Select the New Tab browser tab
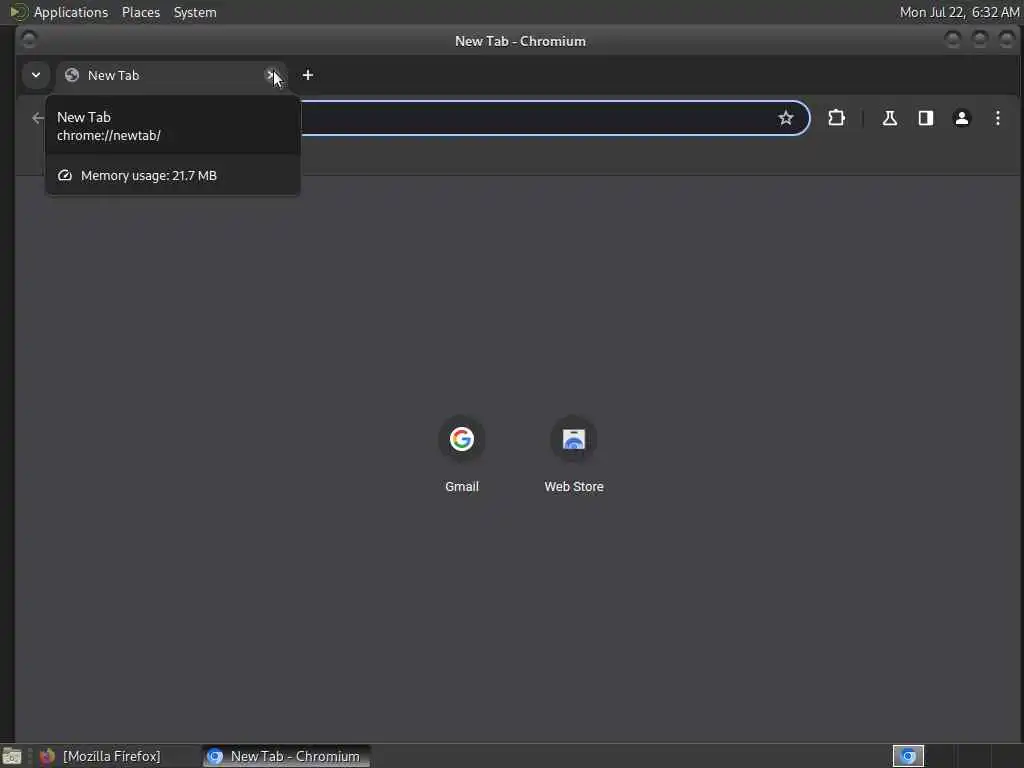This screenshot has width=1024, height=768. tap(171, 76)
